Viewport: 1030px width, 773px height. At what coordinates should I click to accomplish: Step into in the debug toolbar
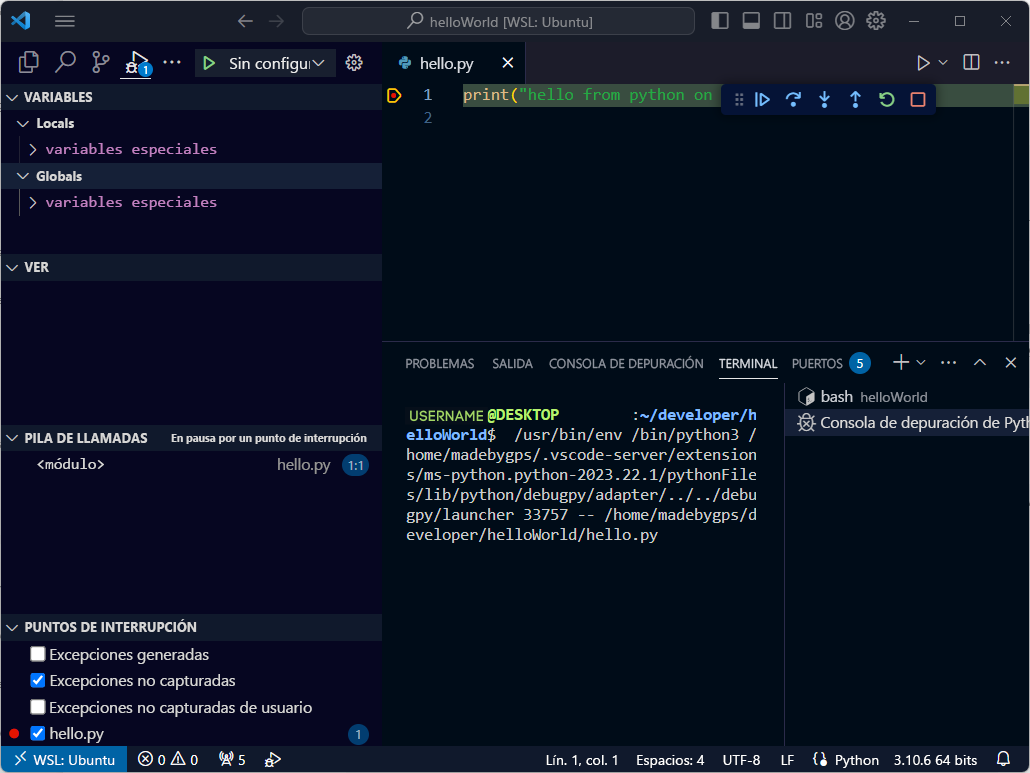(824, 100)
